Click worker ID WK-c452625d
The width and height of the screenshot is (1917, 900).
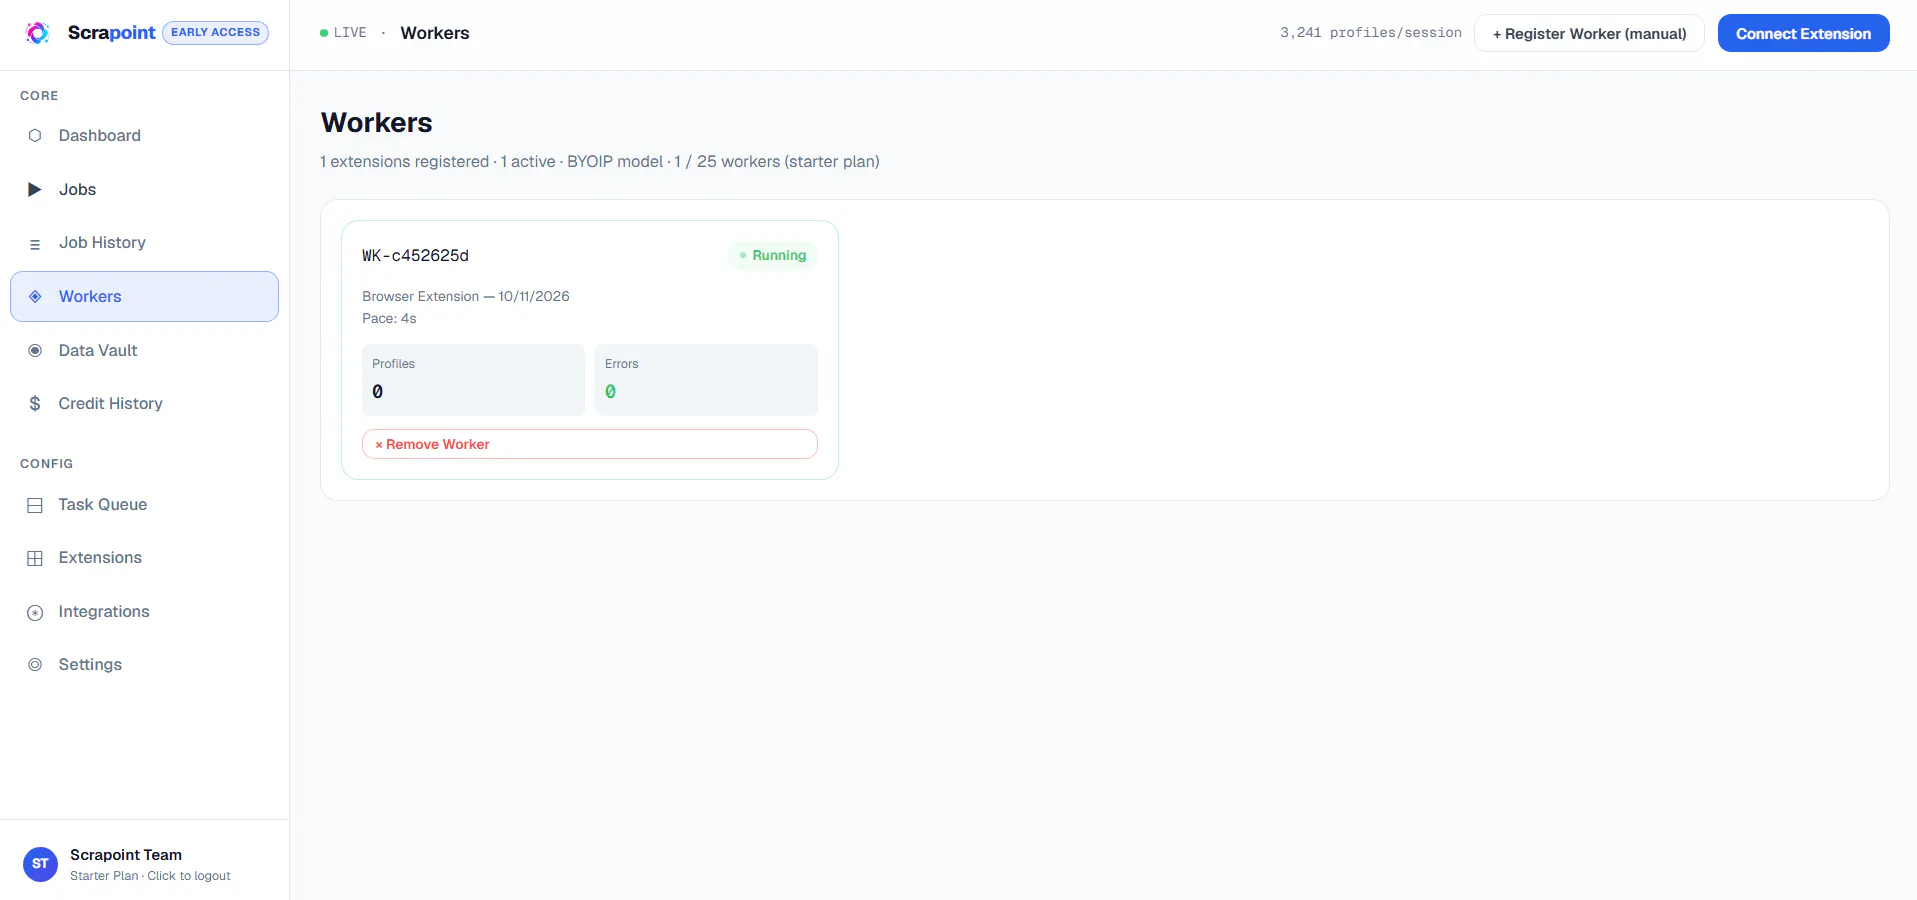coord(415,256)
